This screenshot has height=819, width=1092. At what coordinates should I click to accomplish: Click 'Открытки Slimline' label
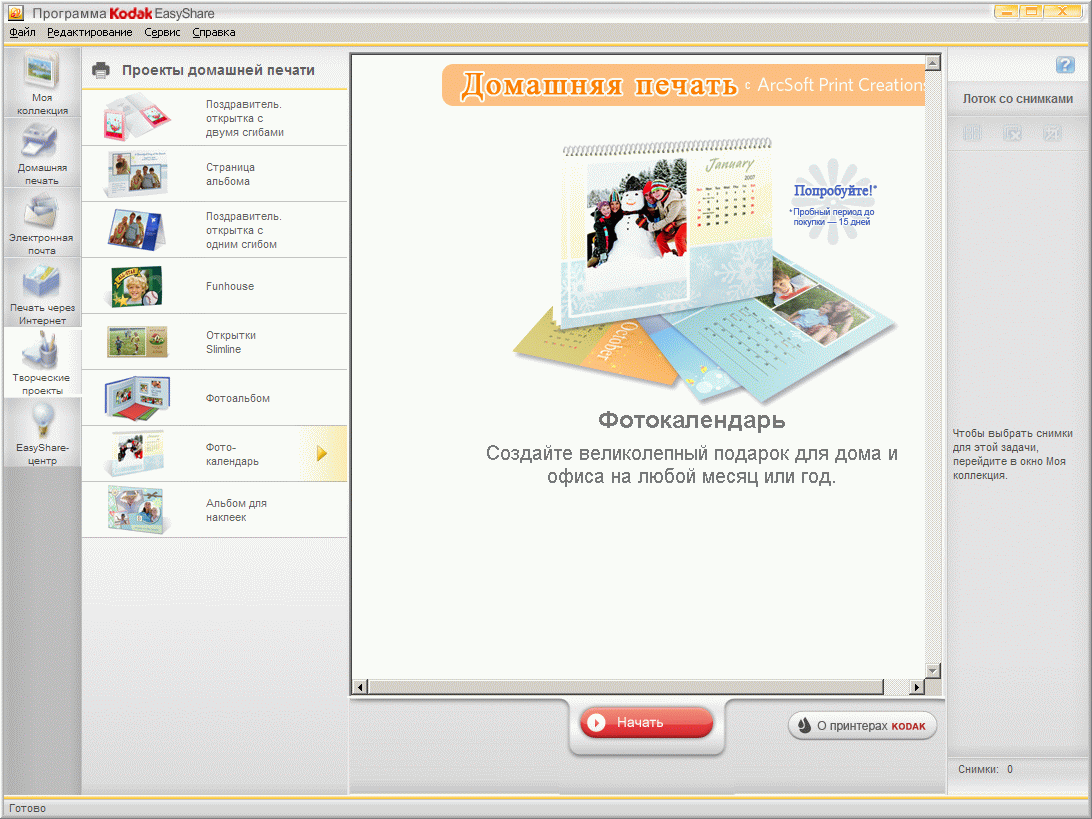(231, 342)
